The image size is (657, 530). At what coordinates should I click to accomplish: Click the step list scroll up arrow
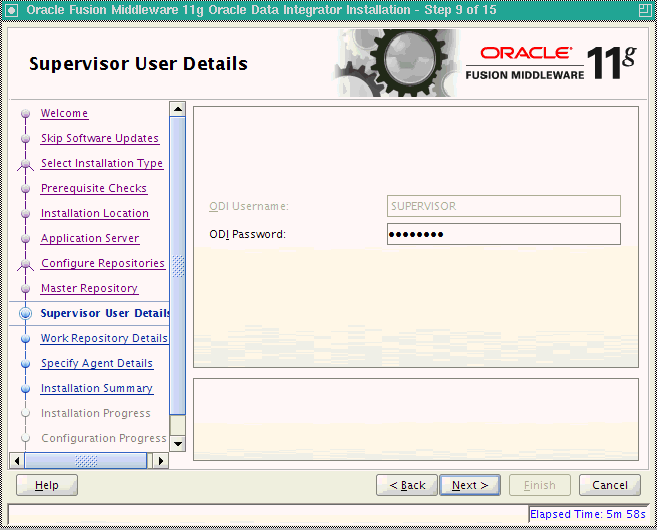coord(178,109)
